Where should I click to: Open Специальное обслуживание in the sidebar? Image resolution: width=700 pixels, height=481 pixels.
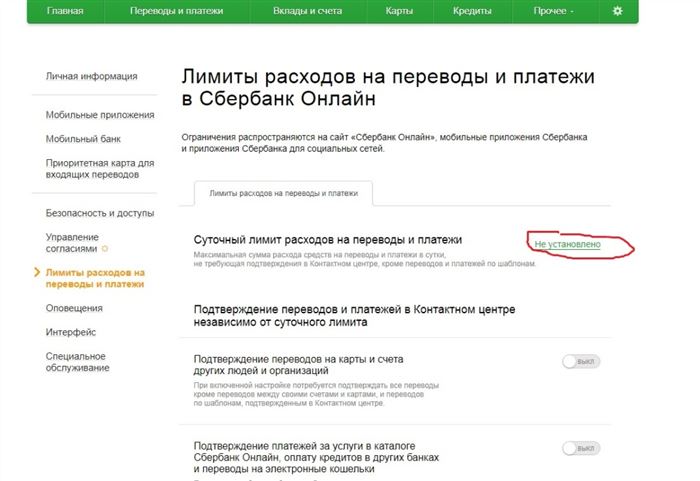[78, 362]
